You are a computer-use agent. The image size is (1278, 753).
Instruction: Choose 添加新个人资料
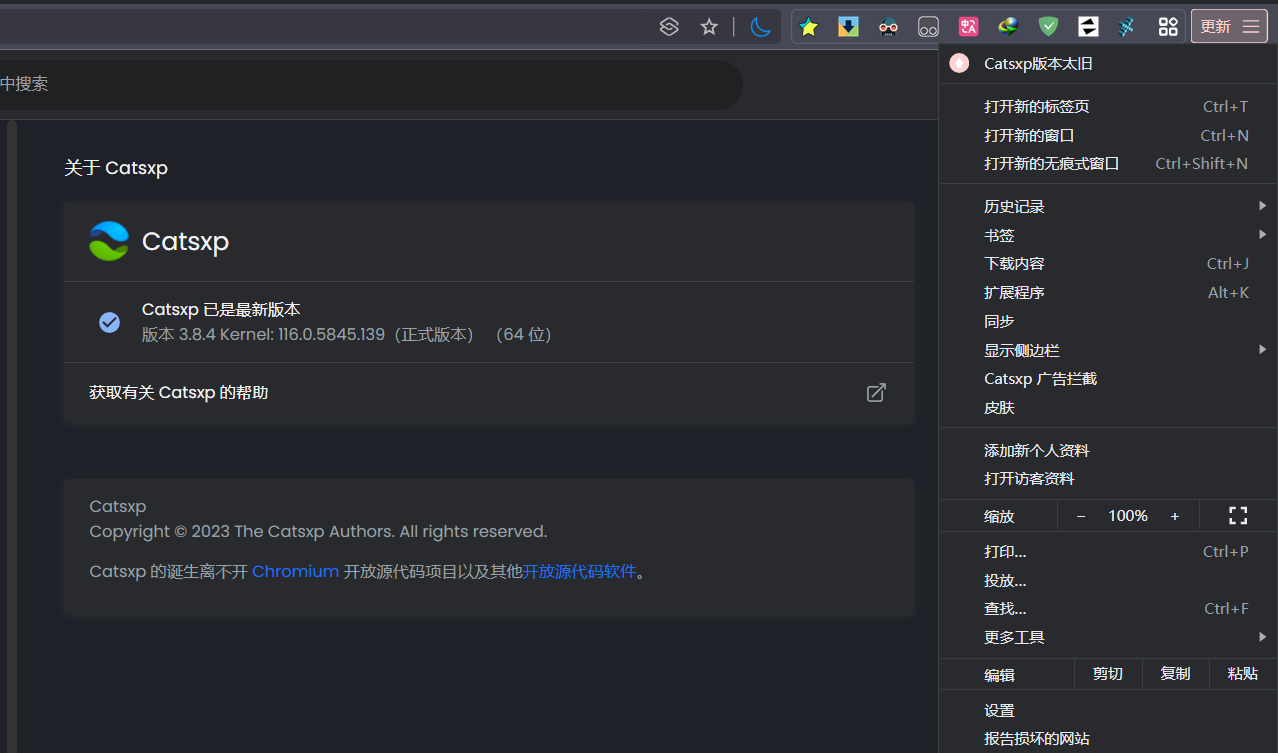tap(1108, 451)
